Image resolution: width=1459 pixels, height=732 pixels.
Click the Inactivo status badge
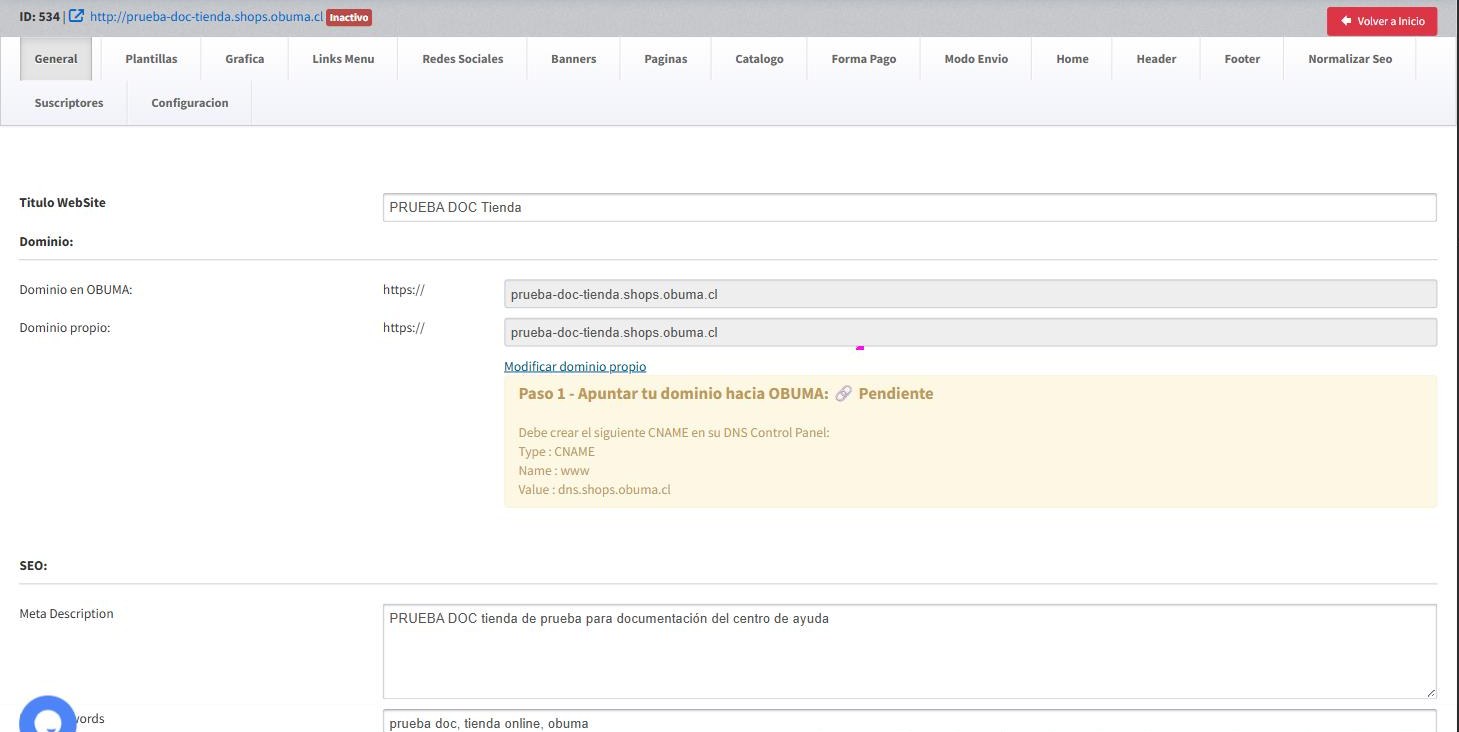tap(349, 17)
